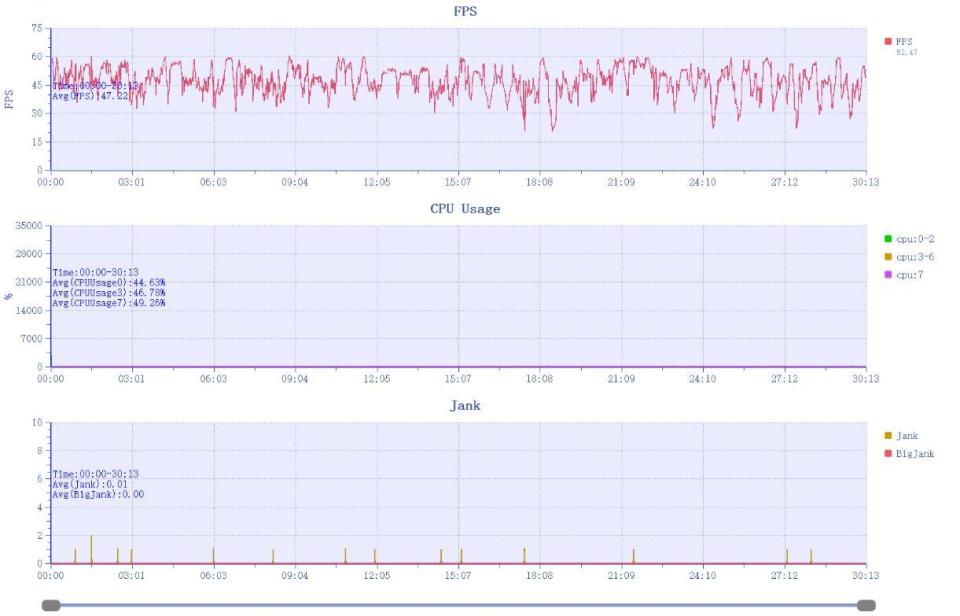Toggle the cpu:0-2 legend entry
This screenshot has width=960, height=616.
tap(909, 239)
